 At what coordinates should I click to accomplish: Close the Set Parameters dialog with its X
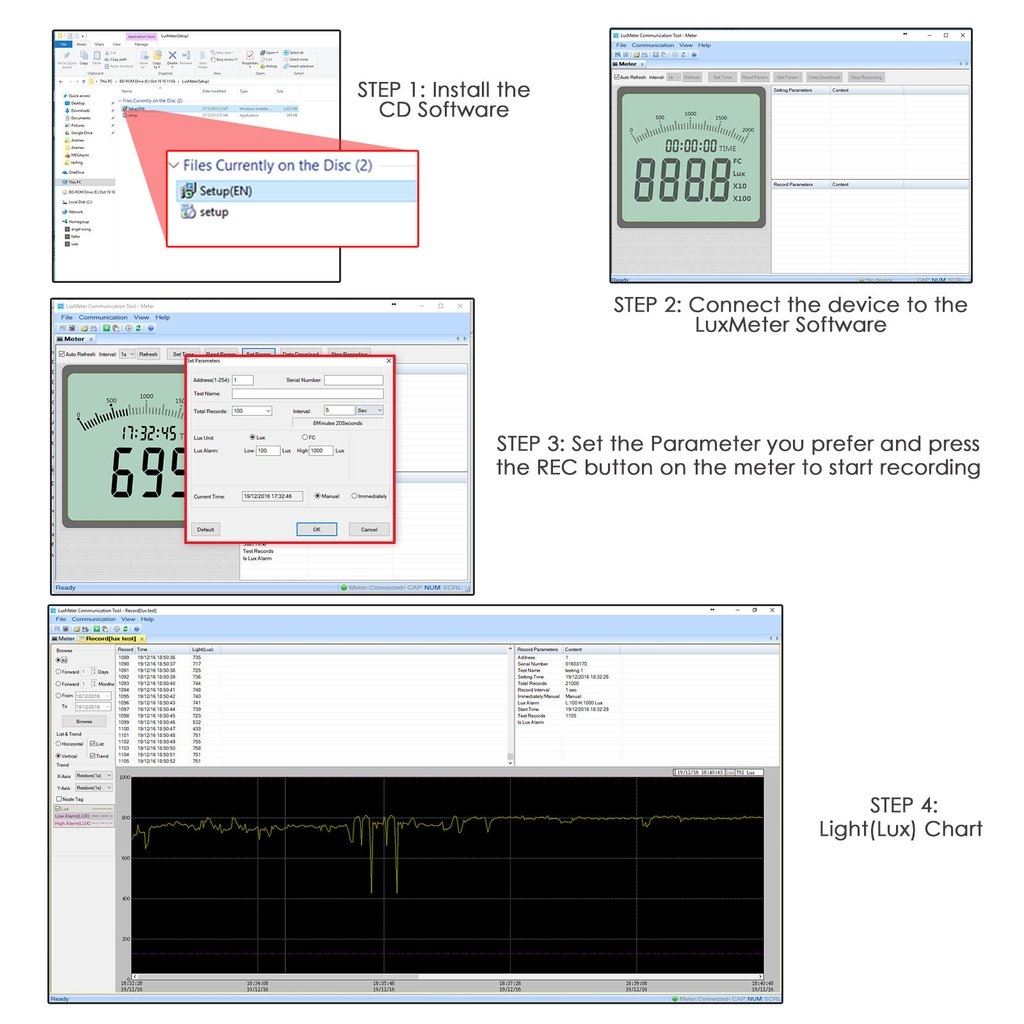389,360
